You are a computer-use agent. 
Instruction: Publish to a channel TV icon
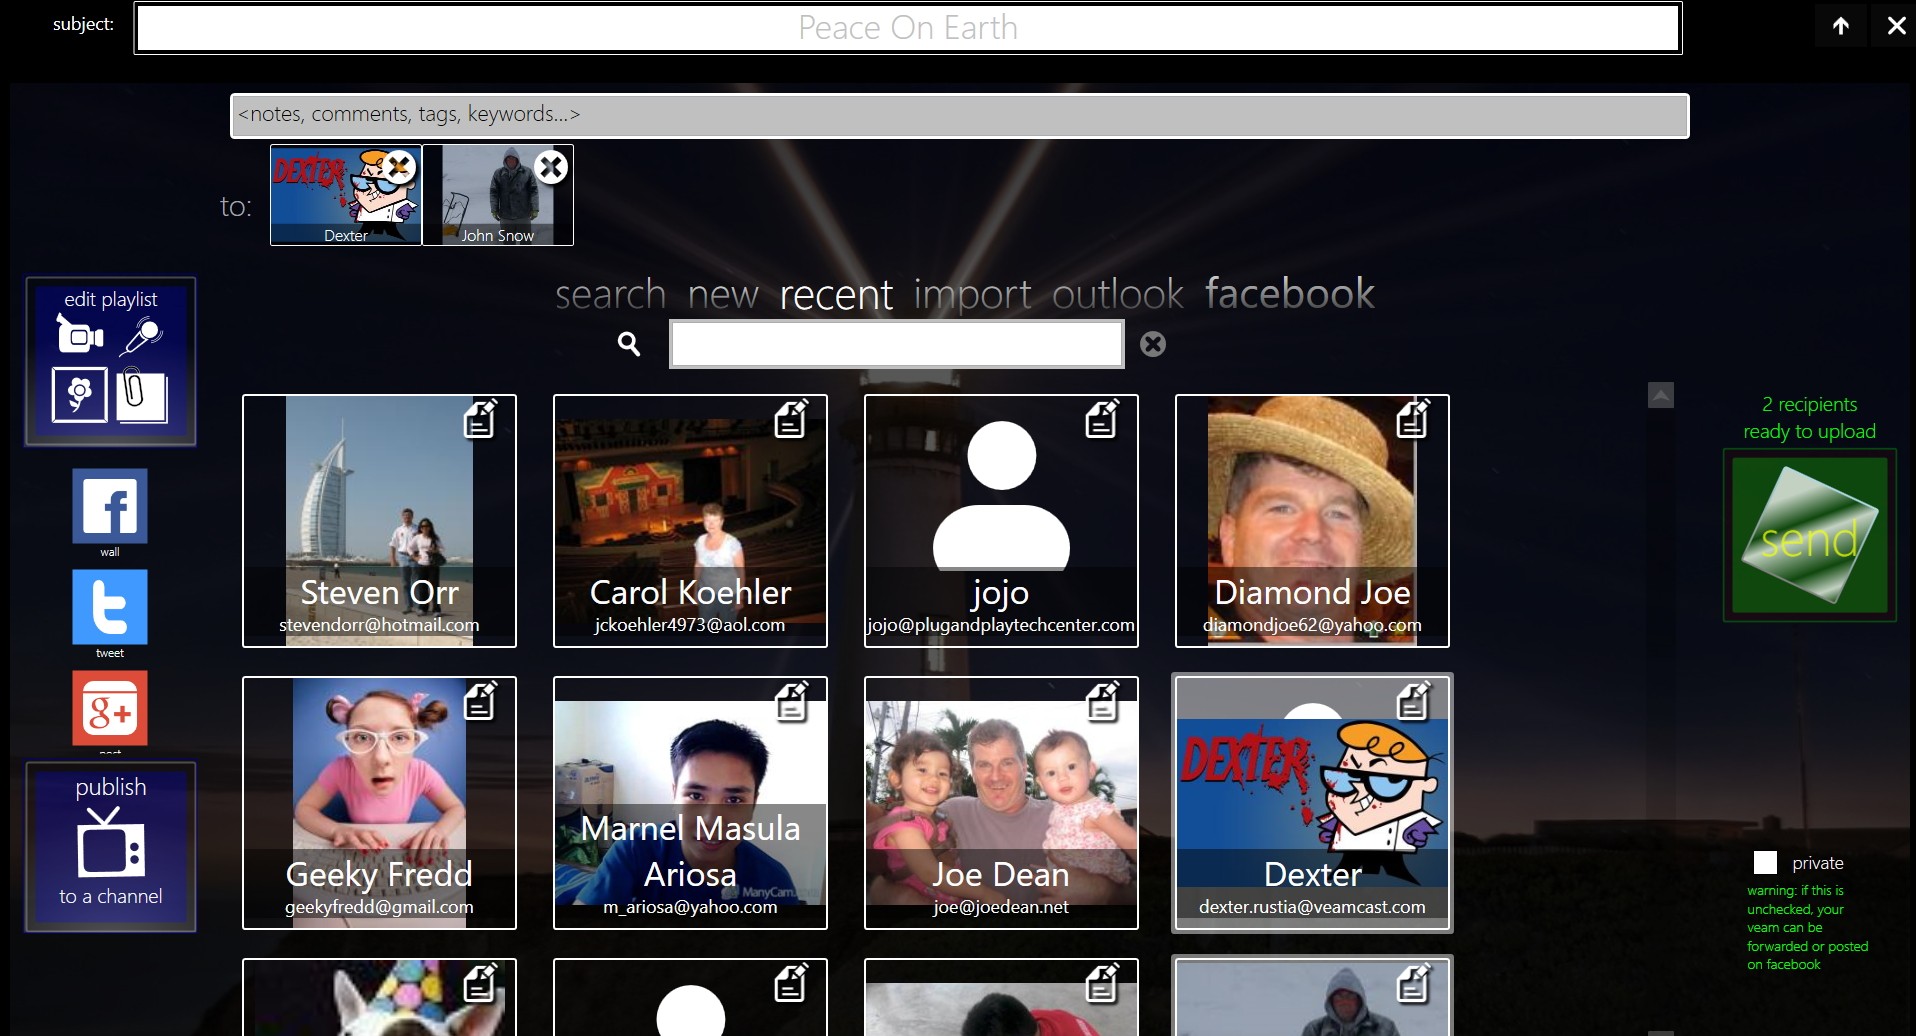point(110,843)
